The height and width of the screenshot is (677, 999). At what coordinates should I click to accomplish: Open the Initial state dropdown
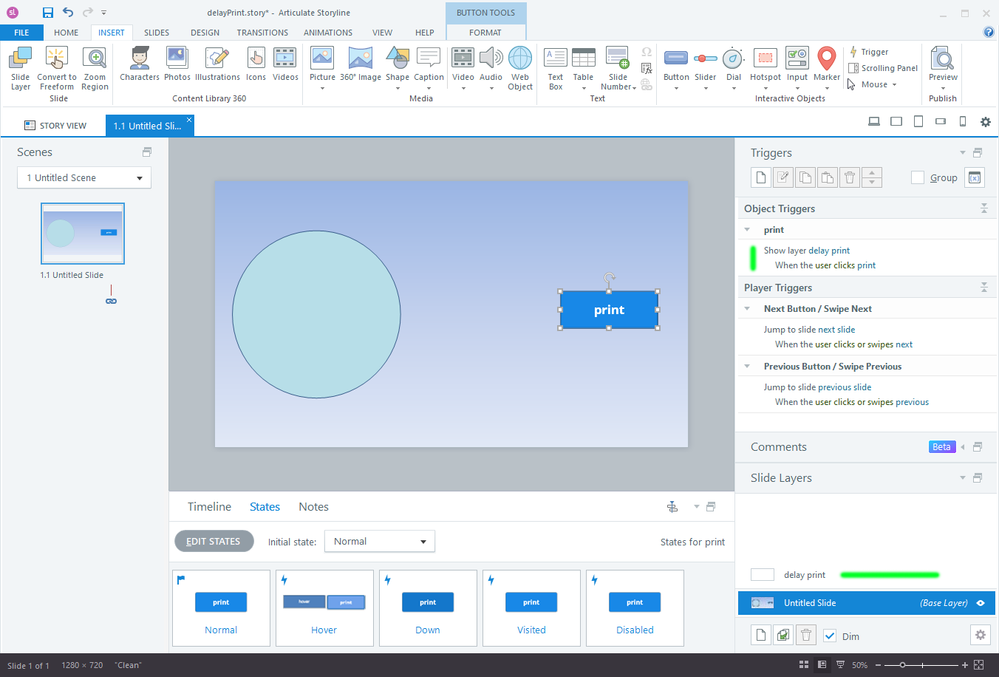click(379, 542)
